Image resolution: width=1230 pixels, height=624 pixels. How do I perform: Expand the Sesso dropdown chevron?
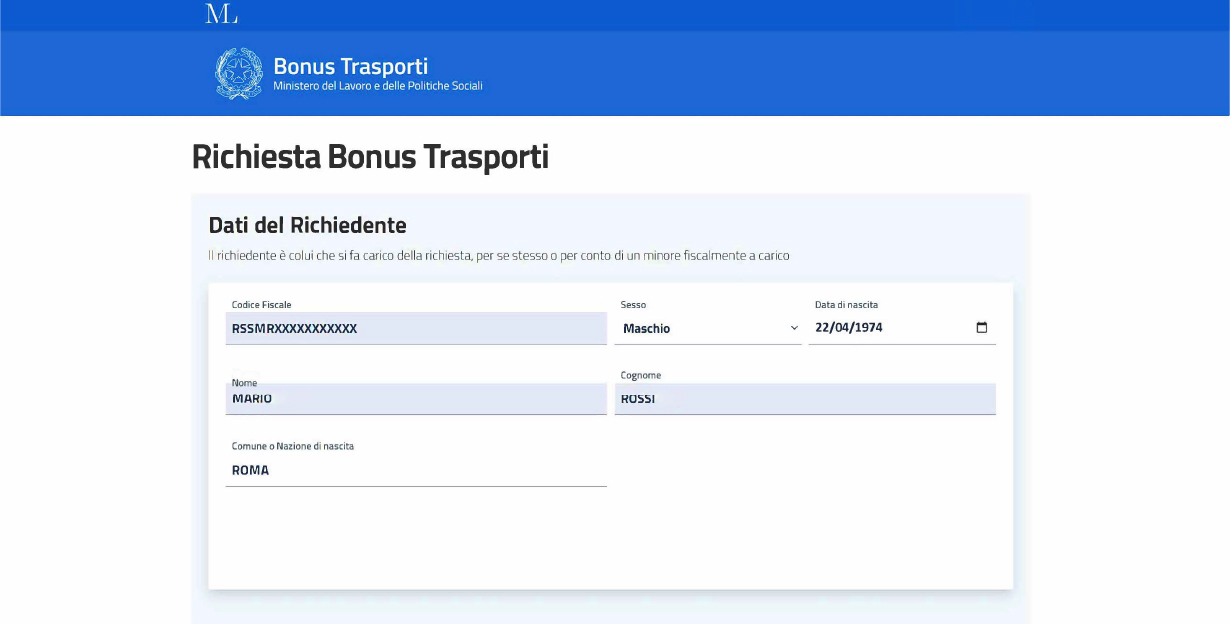[794, 328]
